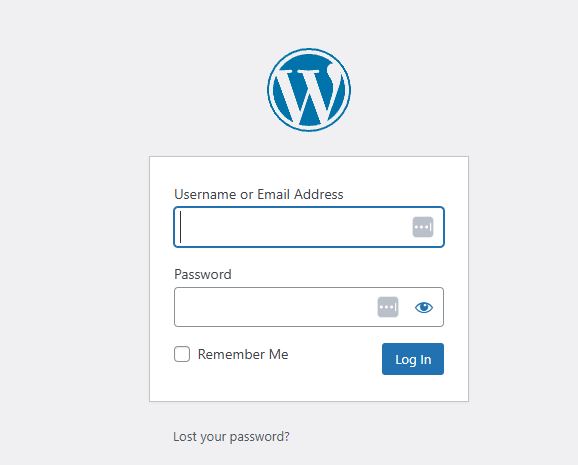Activate the gray autofill icon left of the eye

tap(388, 307)
